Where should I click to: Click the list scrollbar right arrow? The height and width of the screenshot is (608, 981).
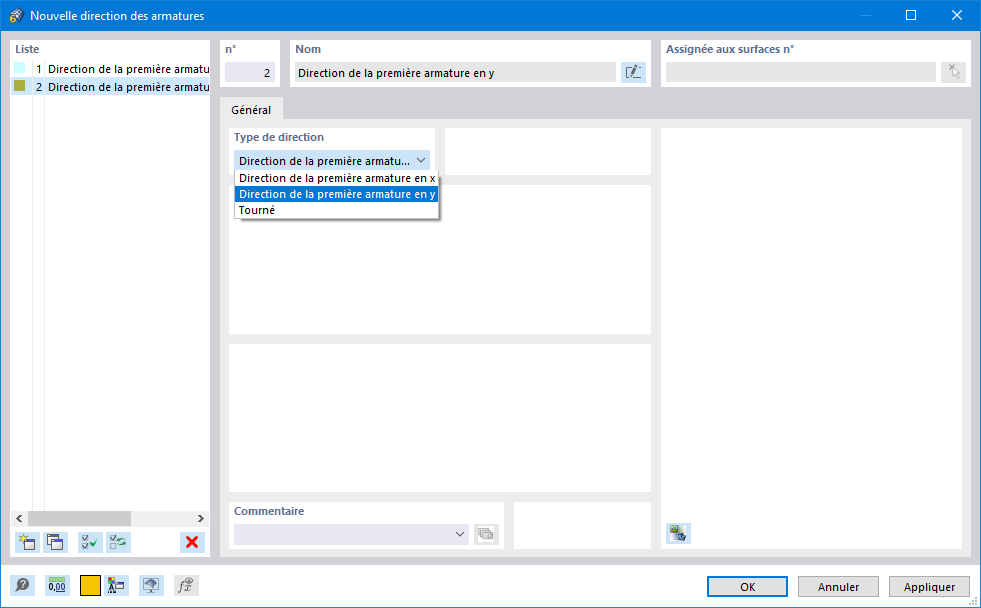point(201,519)
